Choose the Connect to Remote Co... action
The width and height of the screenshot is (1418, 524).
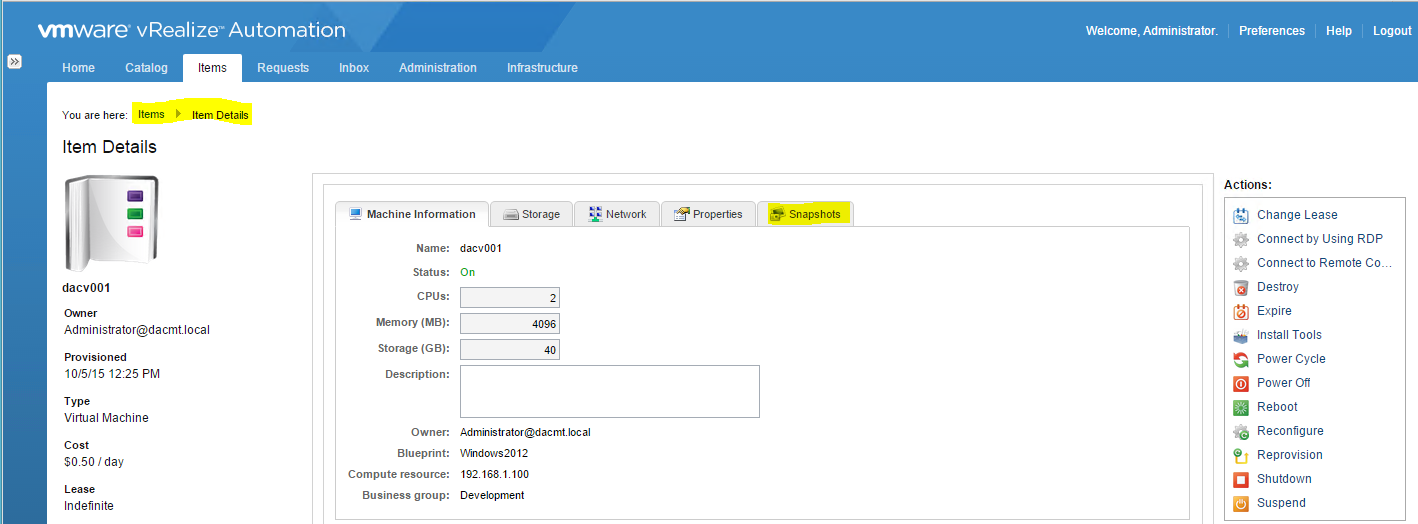click(x=1325, y=263)
